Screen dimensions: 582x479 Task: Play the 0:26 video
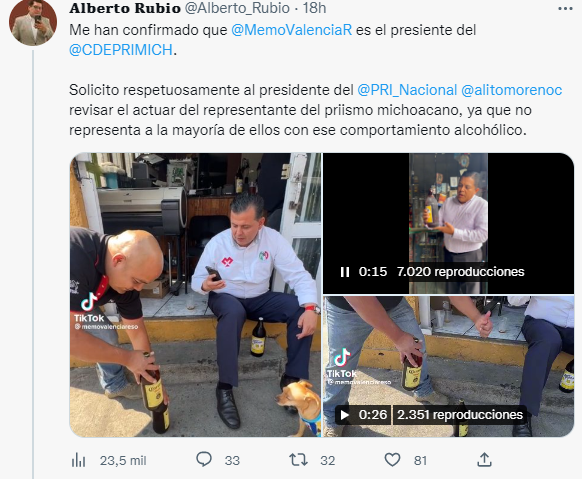pyautogui.click(x=345, y=415)
